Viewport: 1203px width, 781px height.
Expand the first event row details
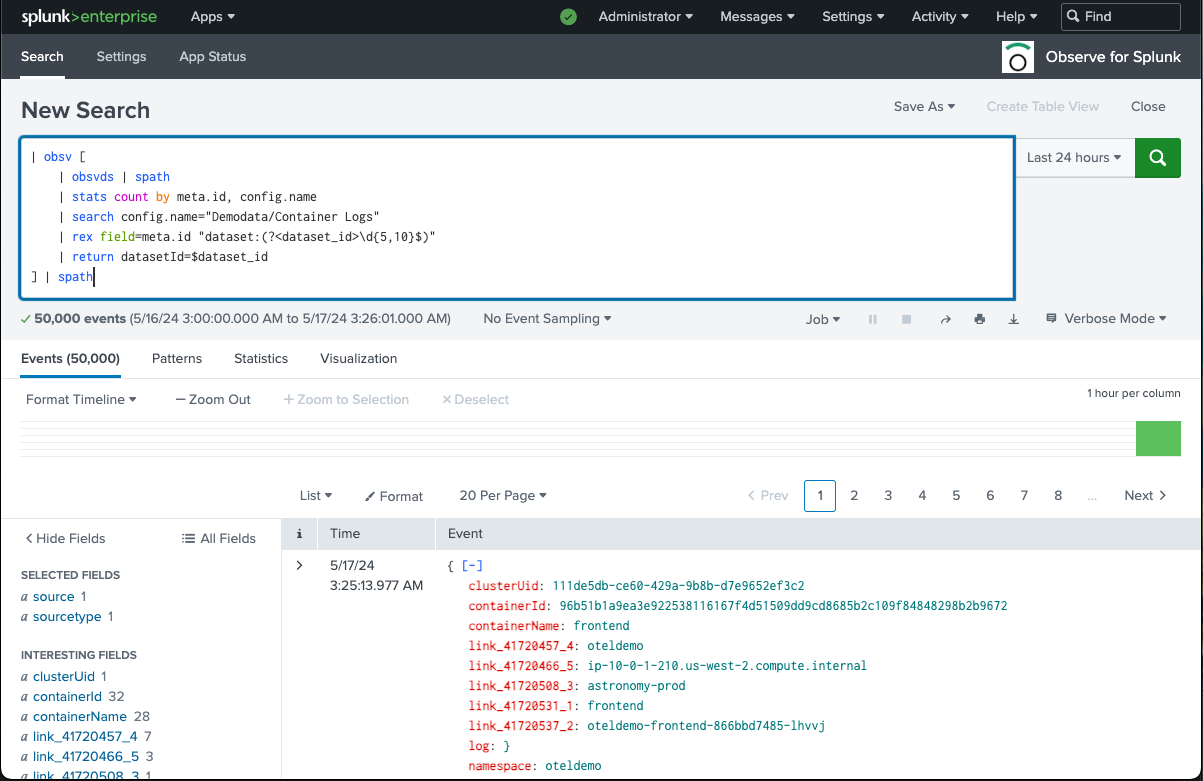pos(299,566)
